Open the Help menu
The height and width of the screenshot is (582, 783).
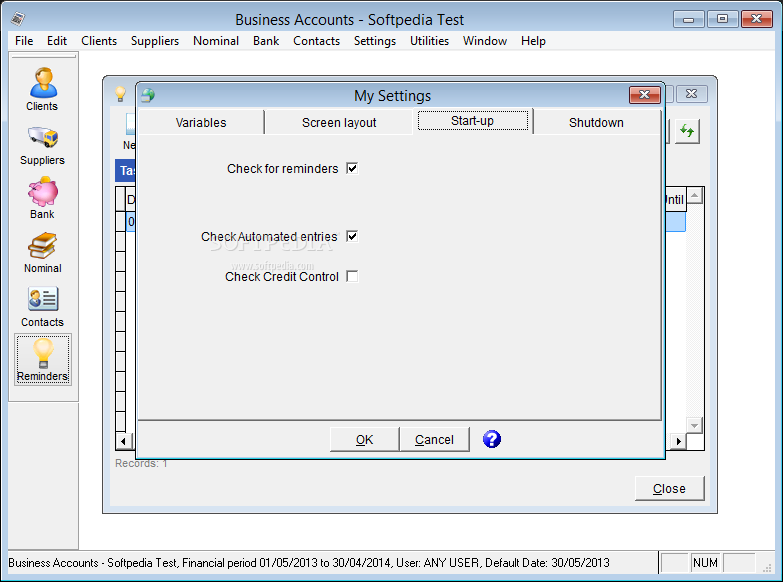click(x=533, y=41)
